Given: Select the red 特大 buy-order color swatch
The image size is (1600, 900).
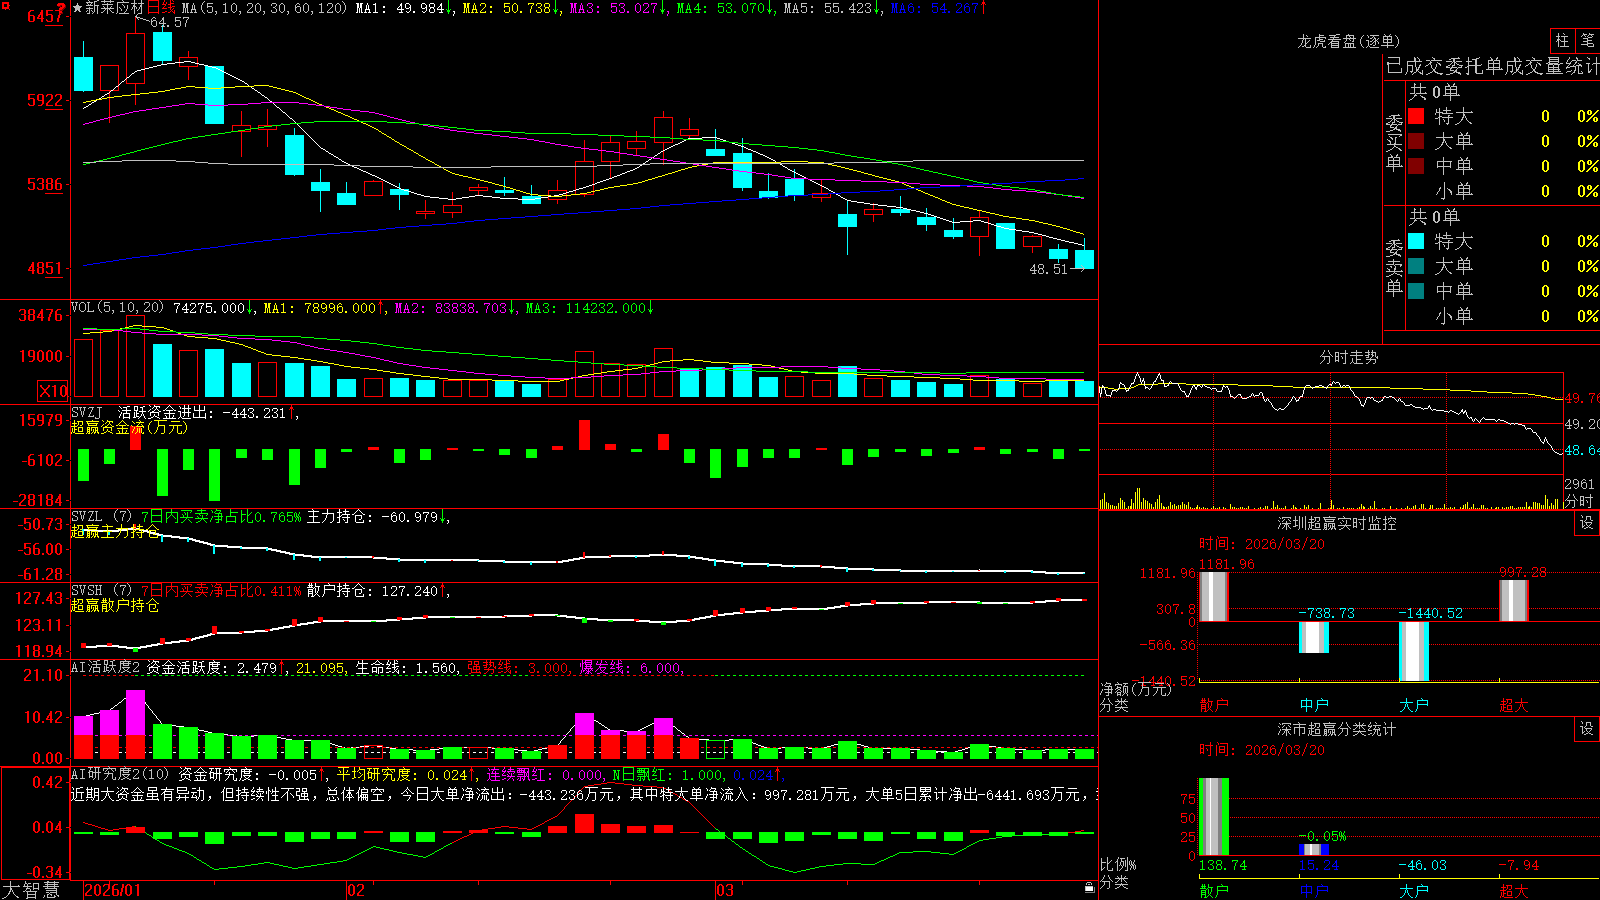Looking at the screenshot, I should [1416, 116].
